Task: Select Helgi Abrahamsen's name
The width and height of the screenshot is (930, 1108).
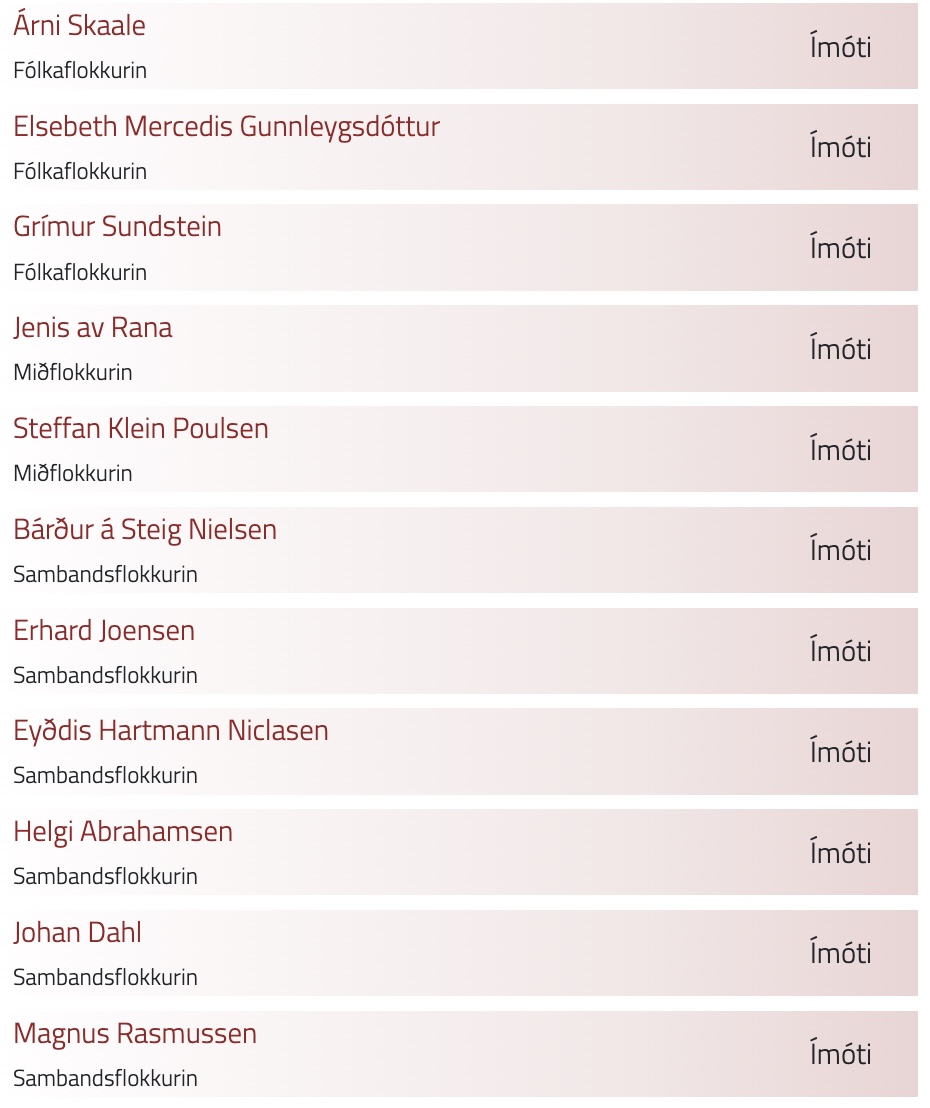Action: point(123,832)
